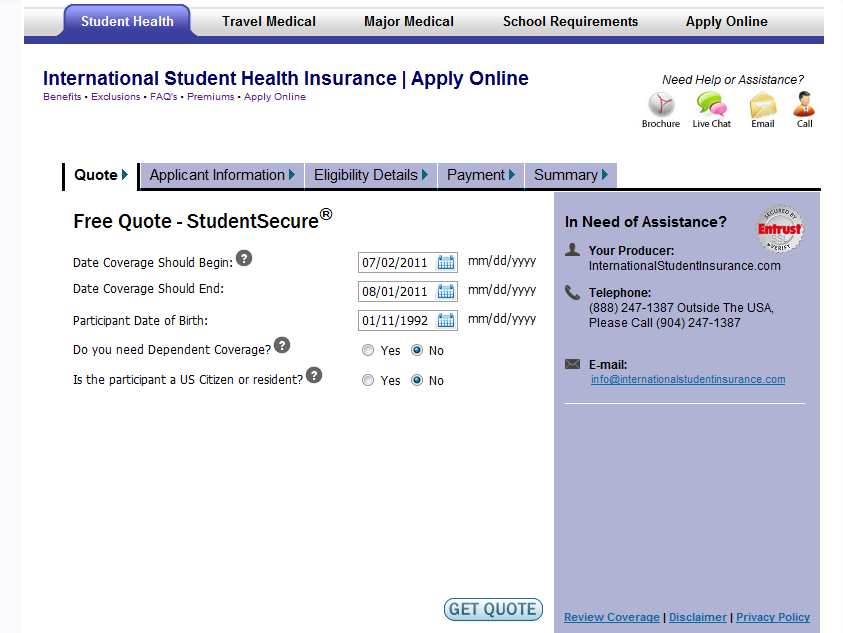Screen dimensions: 843x633
Task: Select the Quote step tab
Action: (101, 175)
